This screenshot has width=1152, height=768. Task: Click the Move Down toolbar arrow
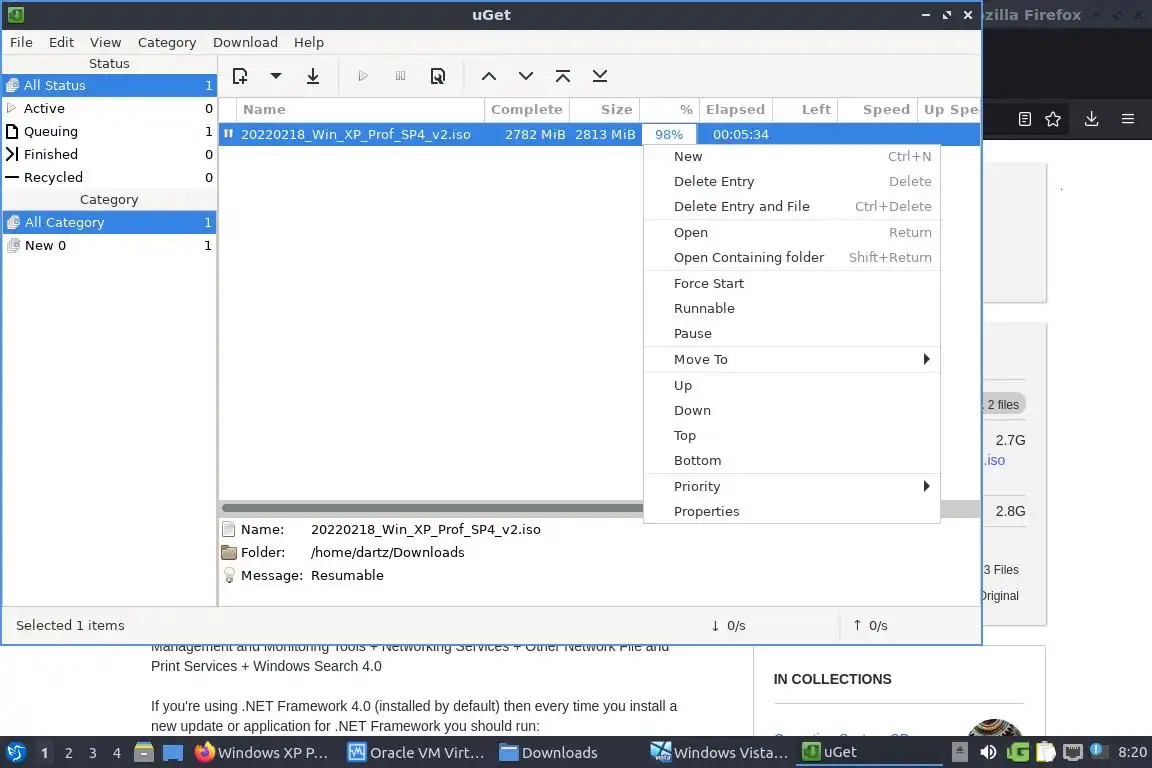pyautogui.click(x=526, y=76)
